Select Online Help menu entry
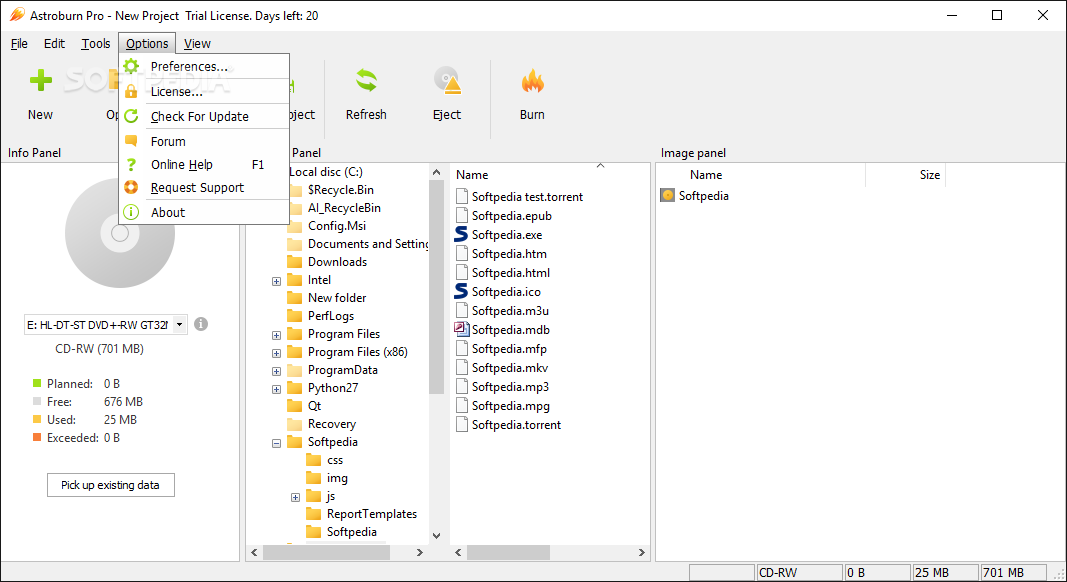 click(204, 164)
